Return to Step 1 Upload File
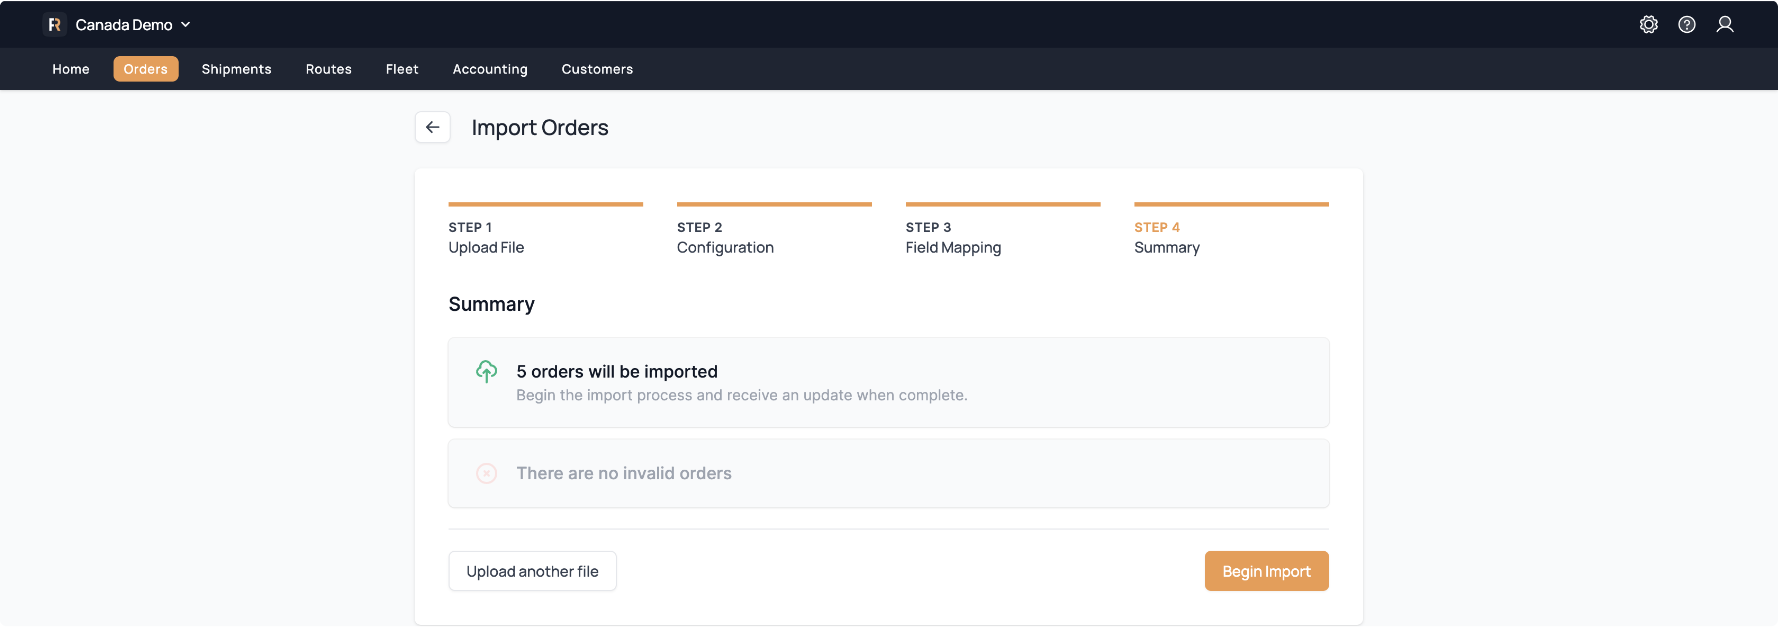 click(486, 238)
